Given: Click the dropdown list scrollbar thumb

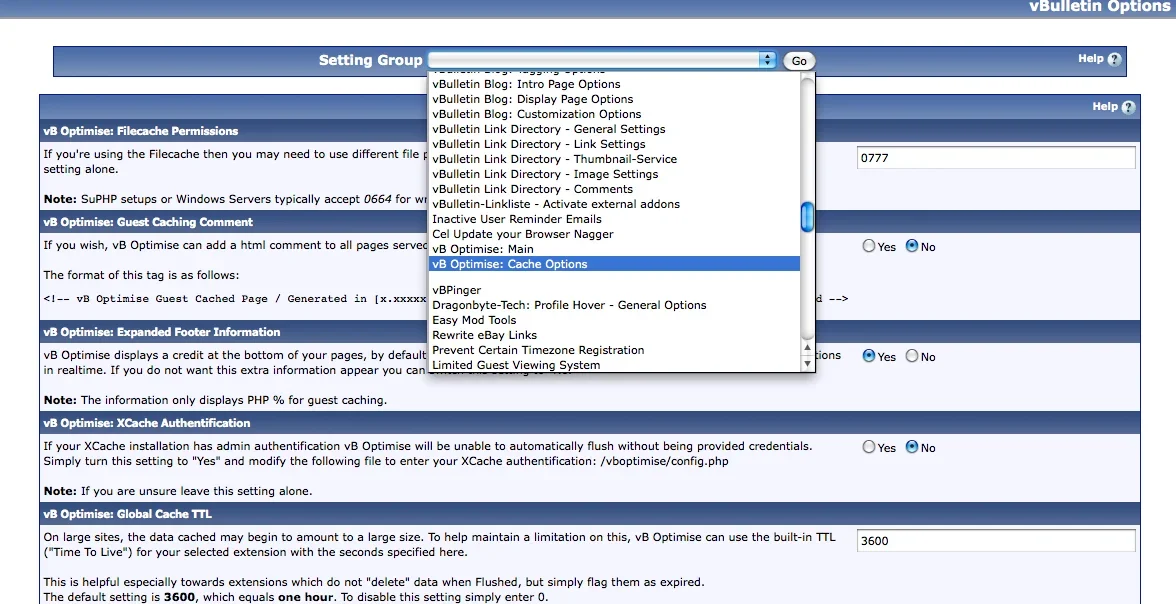Looking at the screenshot, I should pyautogui.click(x=807, y=218).
